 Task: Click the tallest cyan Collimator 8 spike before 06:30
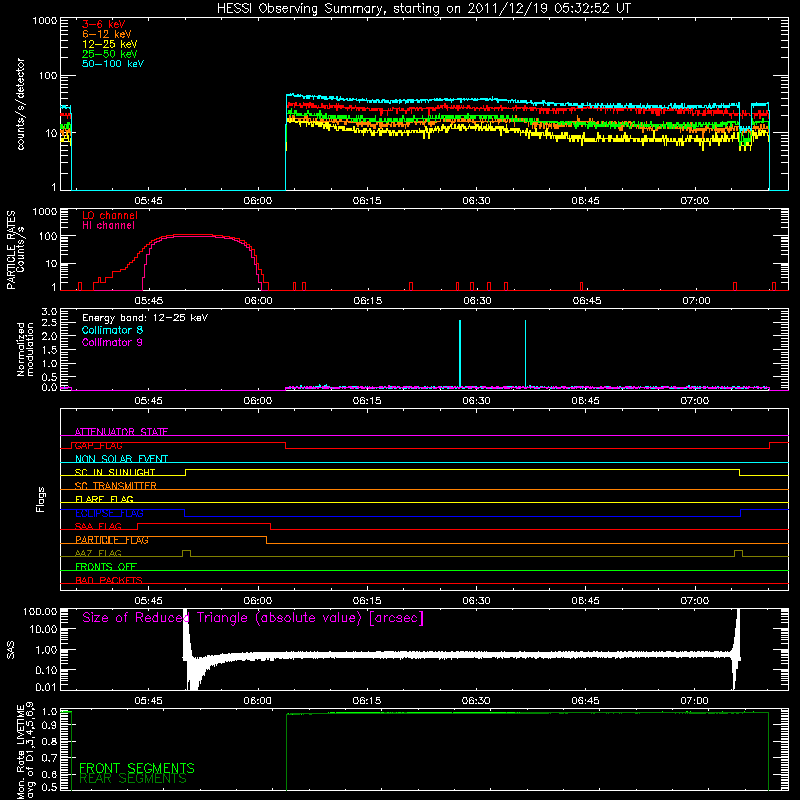coord(460,354)
